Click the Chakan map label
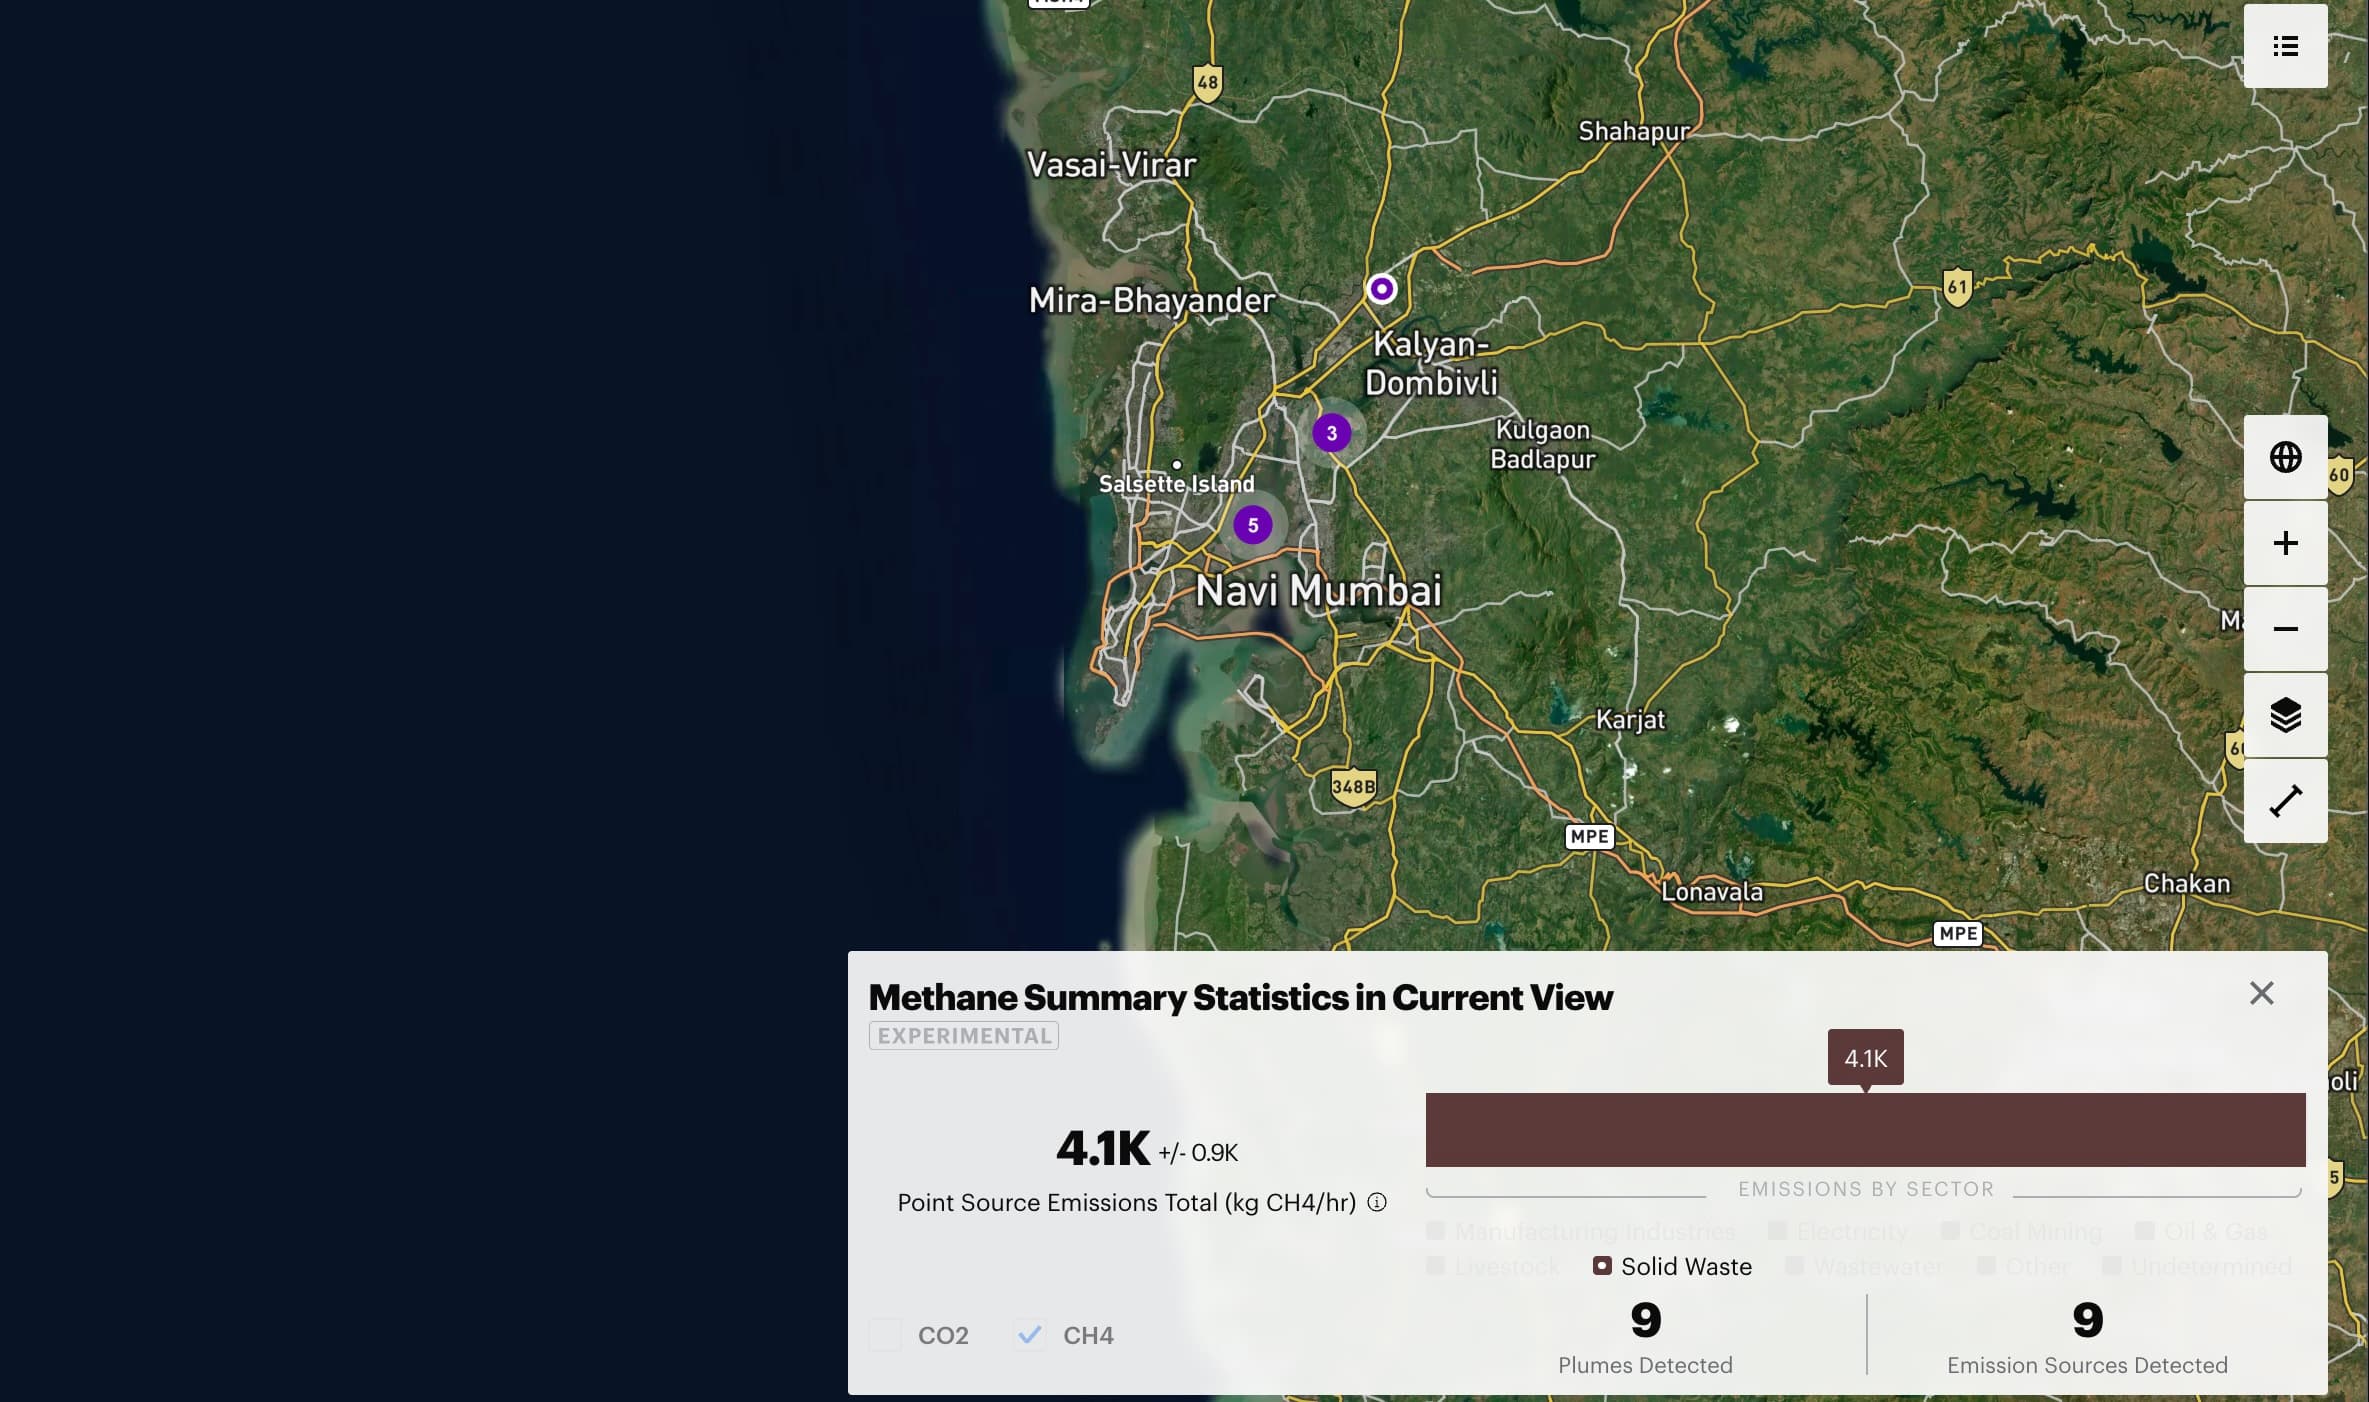 [x=2186, y=884]
